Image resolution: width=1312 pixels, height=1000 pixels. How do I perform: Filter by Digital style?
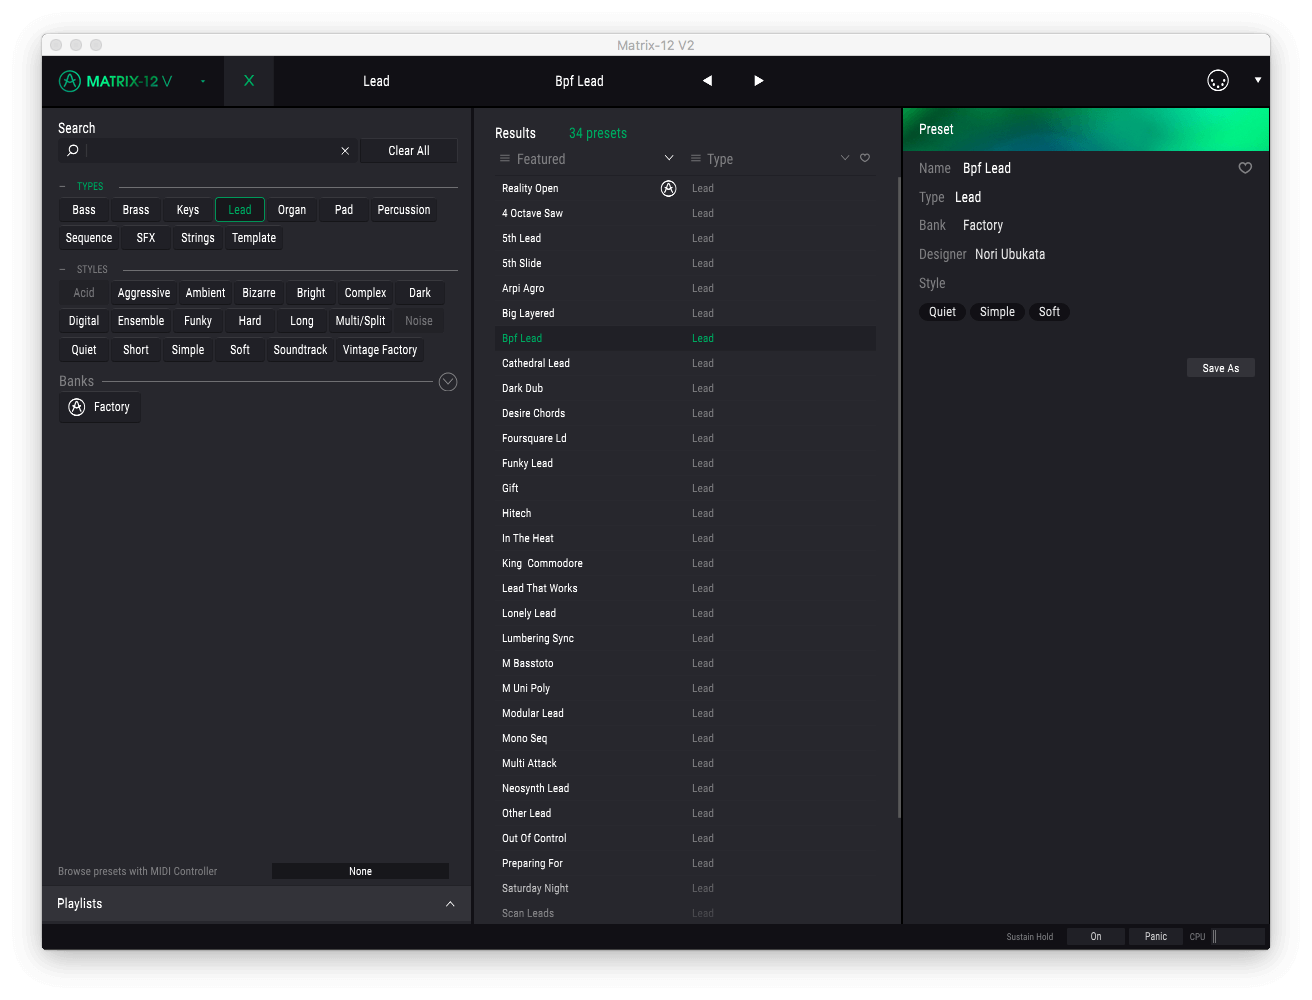pos(84,321)
